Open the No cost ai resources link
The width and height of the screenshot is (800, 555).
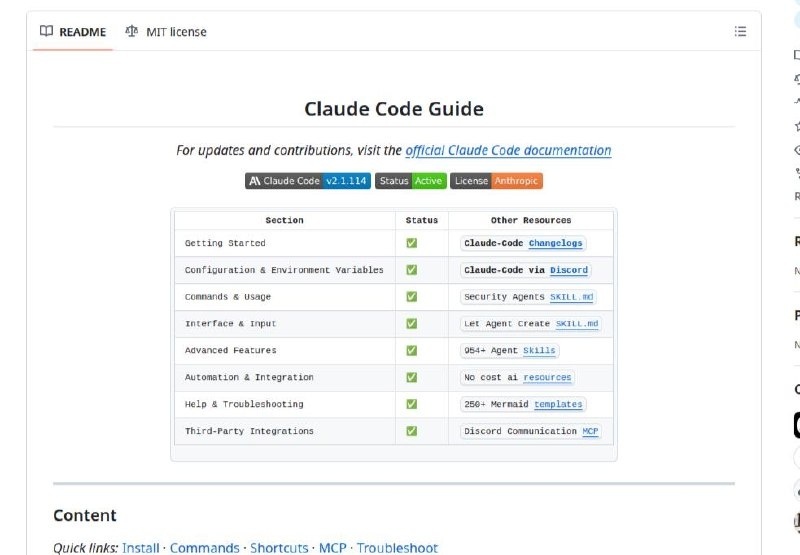click(547, 377)
